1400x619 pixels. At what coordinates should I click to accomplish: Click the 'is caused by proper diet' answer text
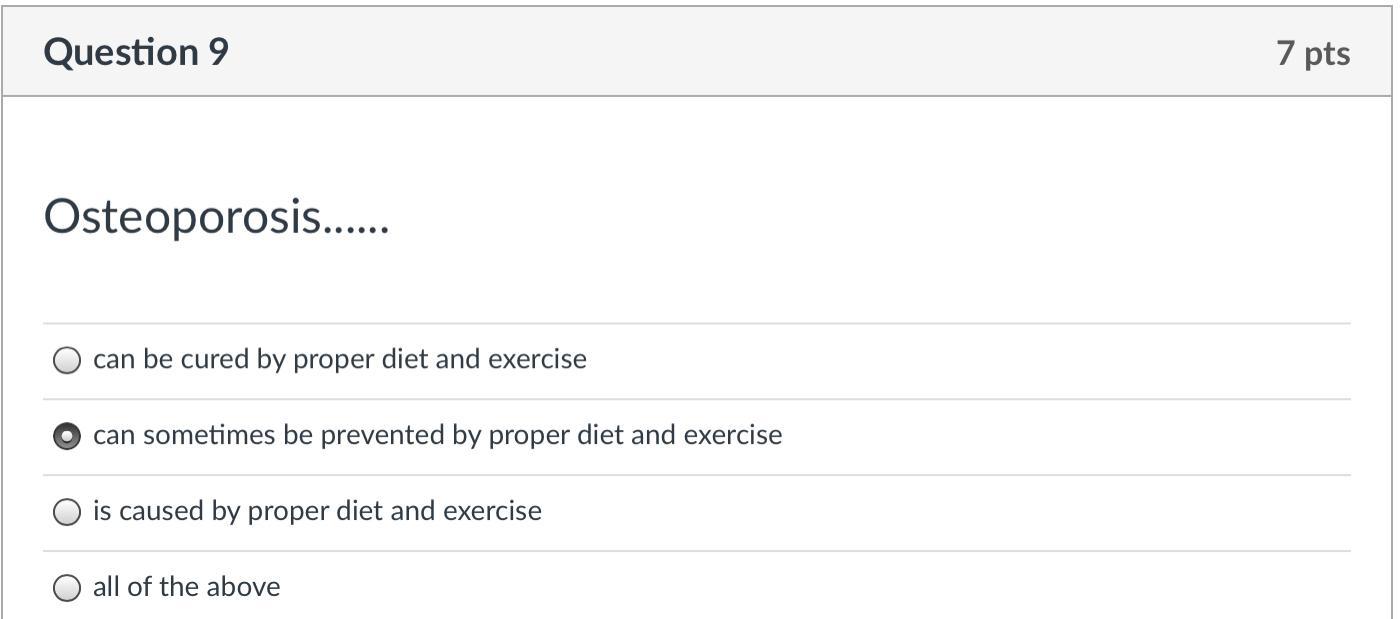pyautogui.click(x=317, y=511)
